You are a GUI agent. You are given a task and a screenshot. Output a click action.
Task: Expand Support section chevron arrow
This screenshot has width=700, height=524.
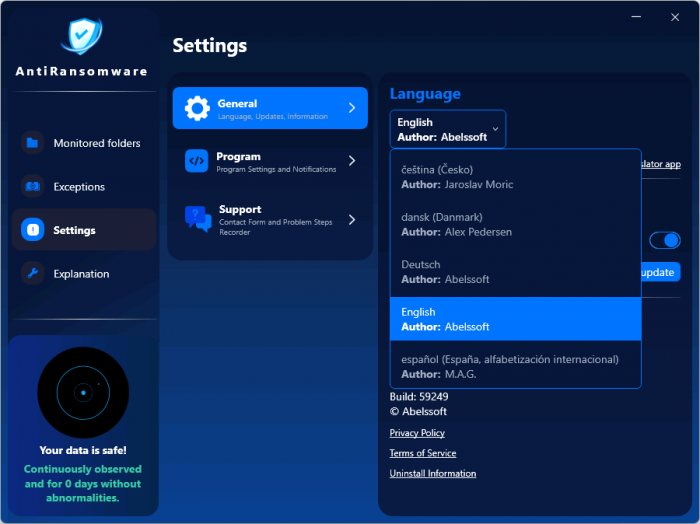(x=351, y=219)
